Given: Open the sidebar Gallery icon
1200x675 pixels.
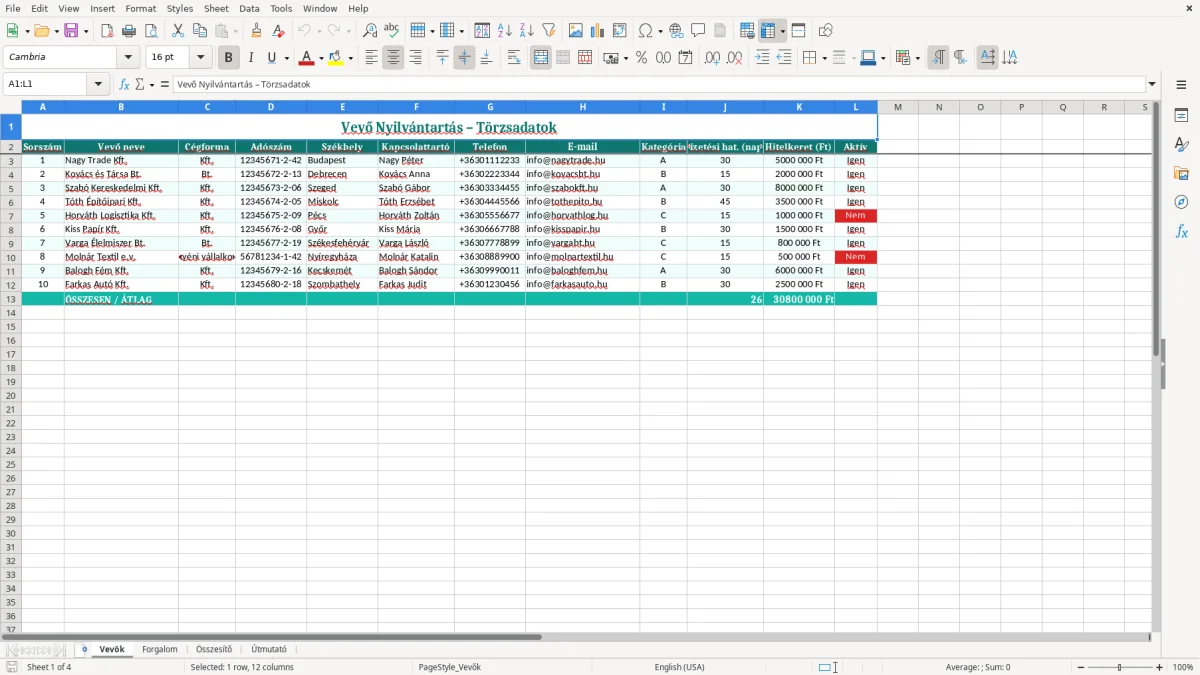Looking at the screenshot, I should 1181,174.
